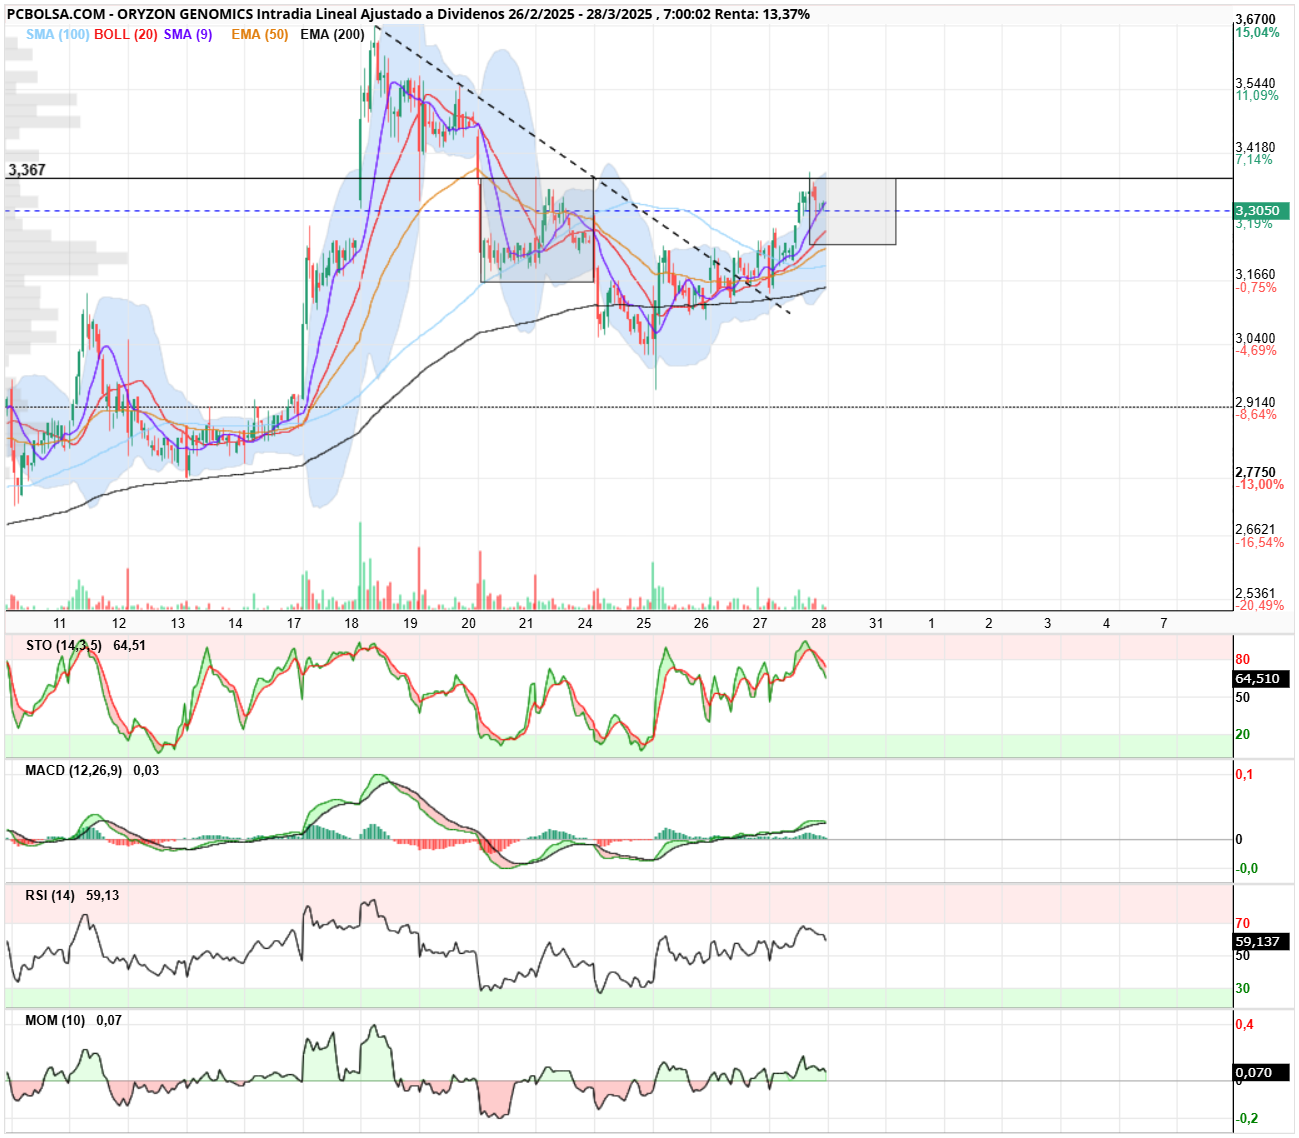
Task: Click the 80 level on the stochastic scale
Action: (1243, 659)
